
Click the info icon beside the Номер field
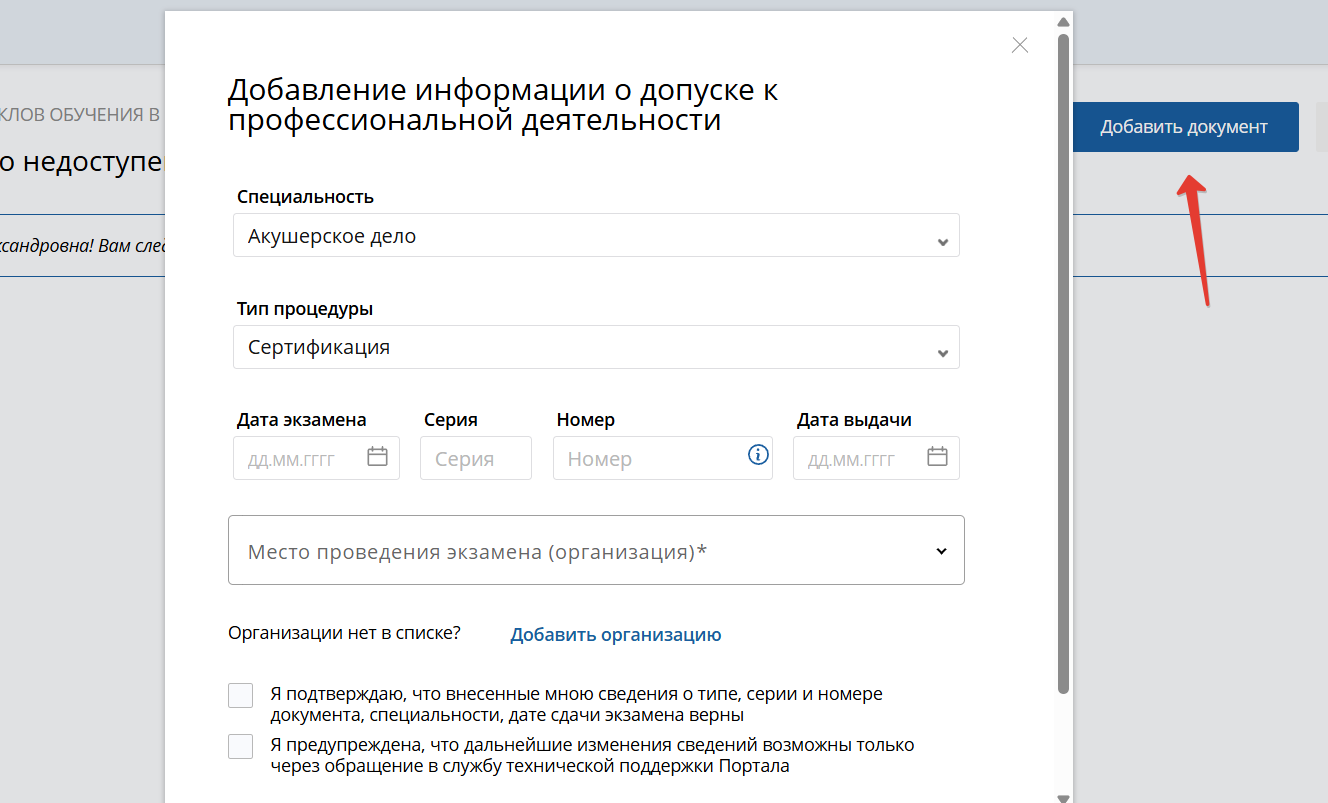[758, 457]
